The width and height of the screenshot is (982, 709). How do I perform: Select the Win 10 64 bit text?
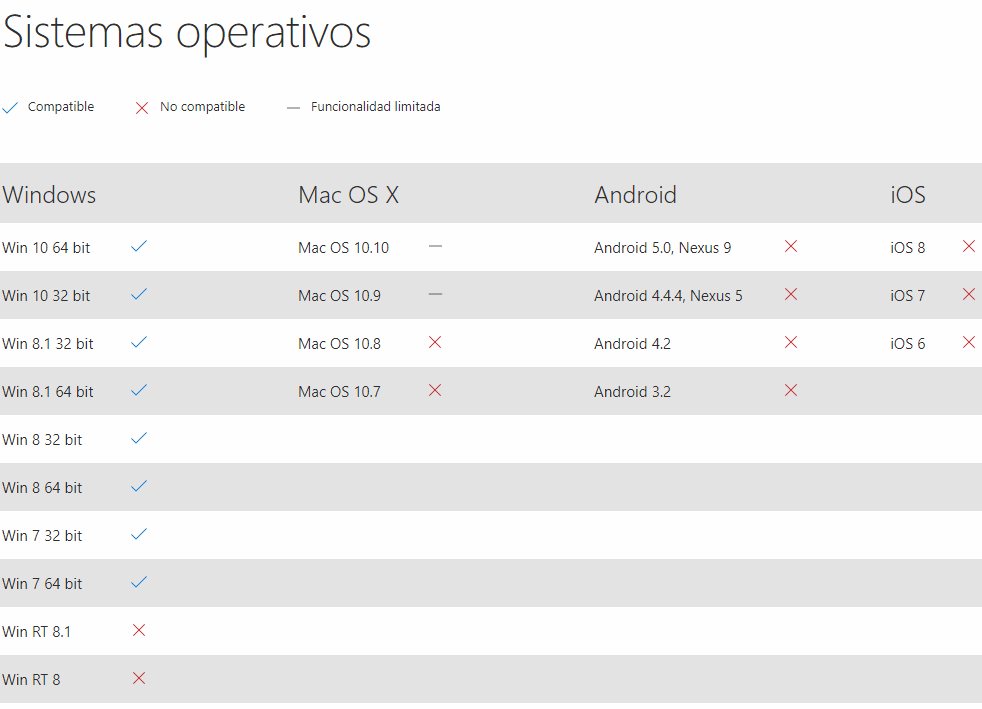46,248
